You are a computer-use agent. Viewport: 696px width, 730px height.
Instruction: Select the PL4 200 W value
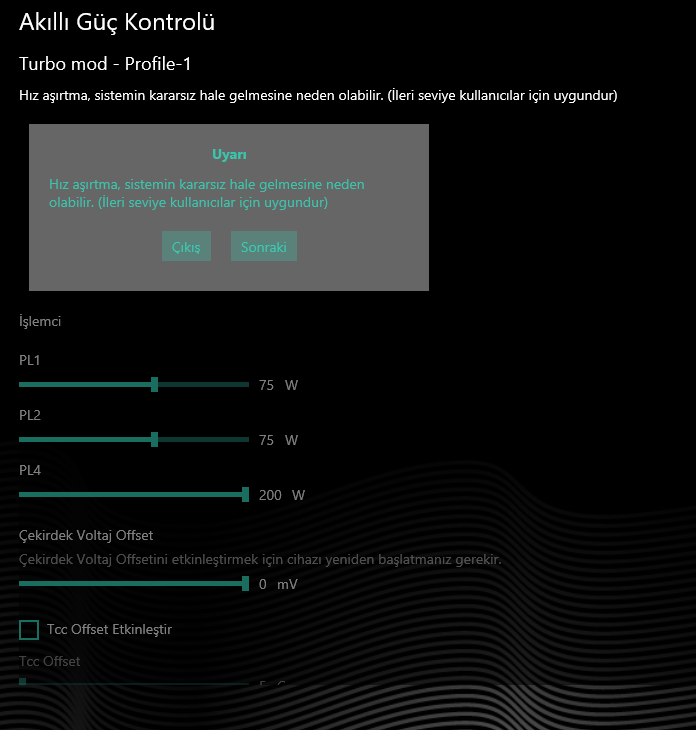[282, 495]
